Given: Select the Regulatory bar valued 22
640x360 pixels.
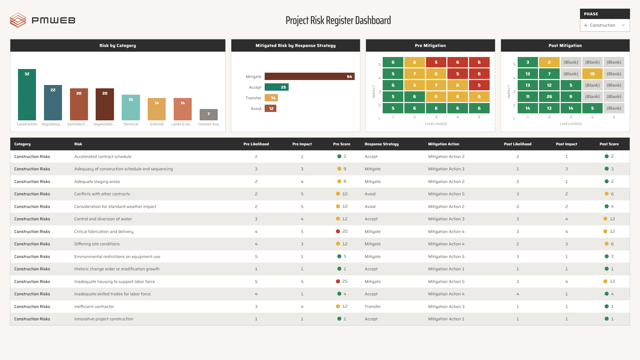Looking at the screenshot, I should point(53,102).
